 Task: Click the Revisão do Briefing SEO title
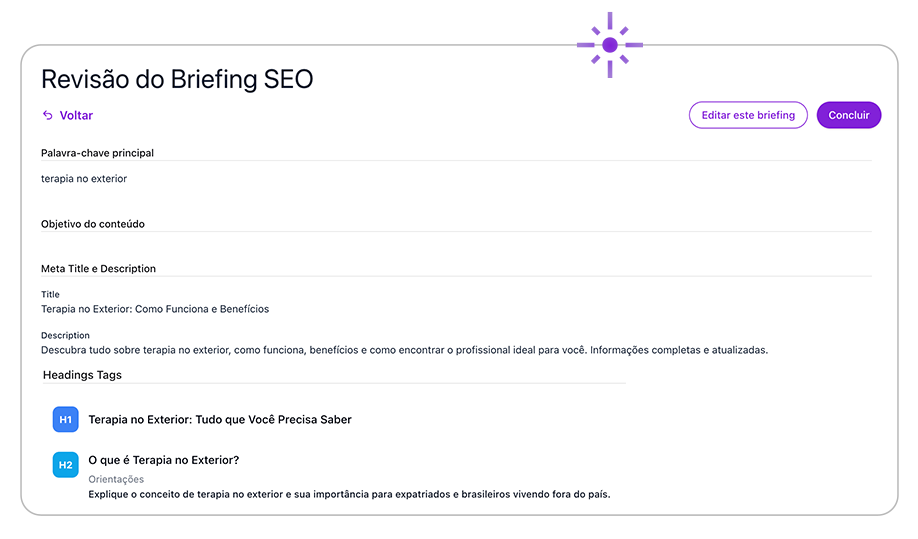177,79
